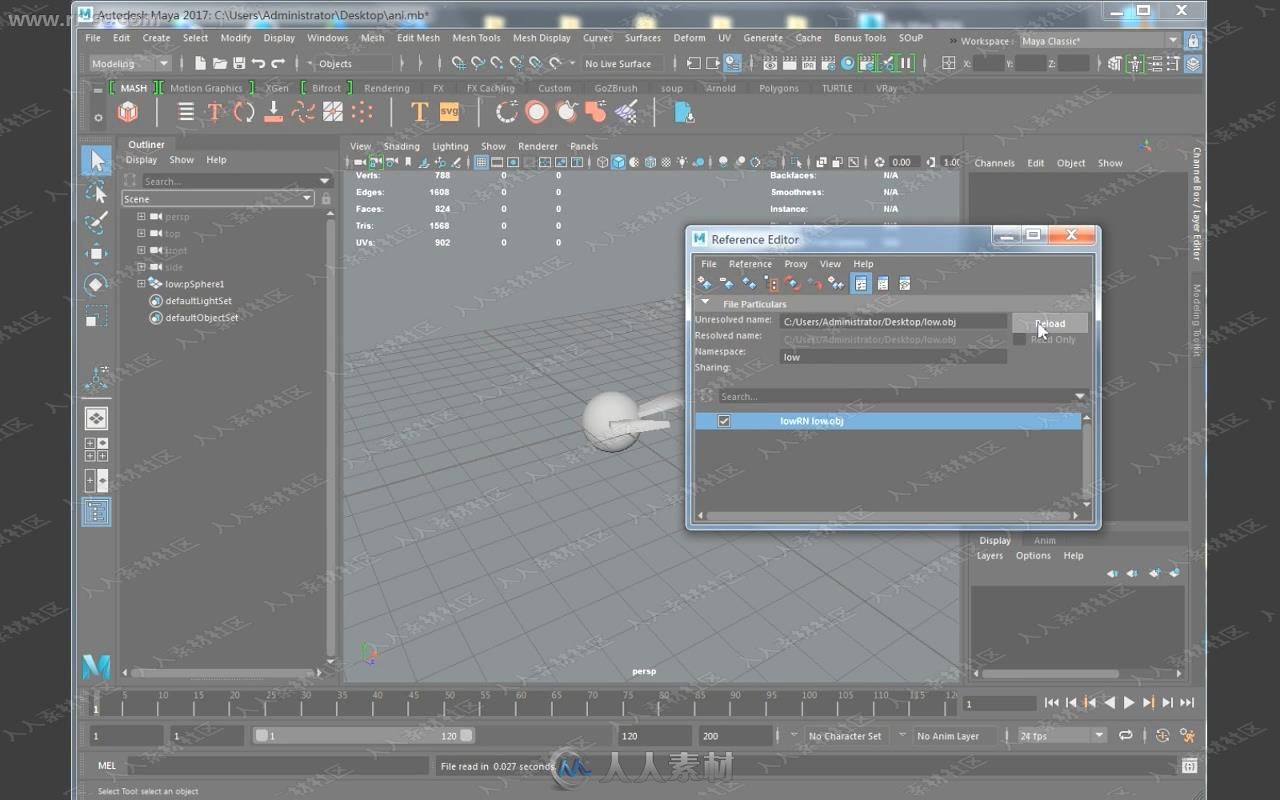
Task: Open Reference menu in Reference Editor
Action: tap(750, 264)
